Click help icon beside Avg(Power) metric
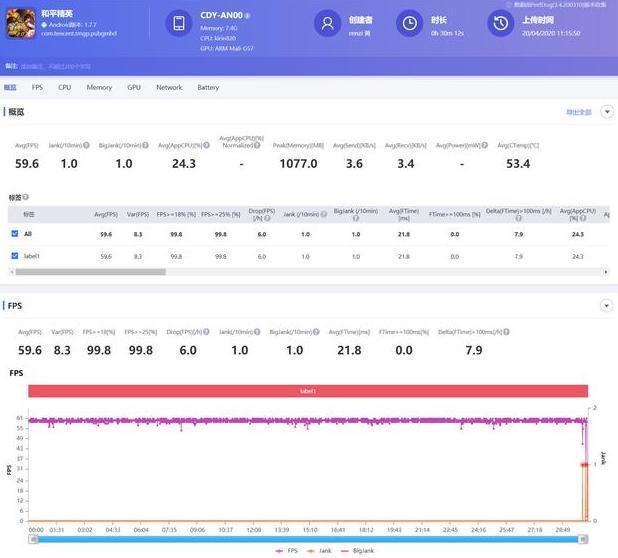The image size is (618, 558). pyautogui.click(x=485, y=145)
